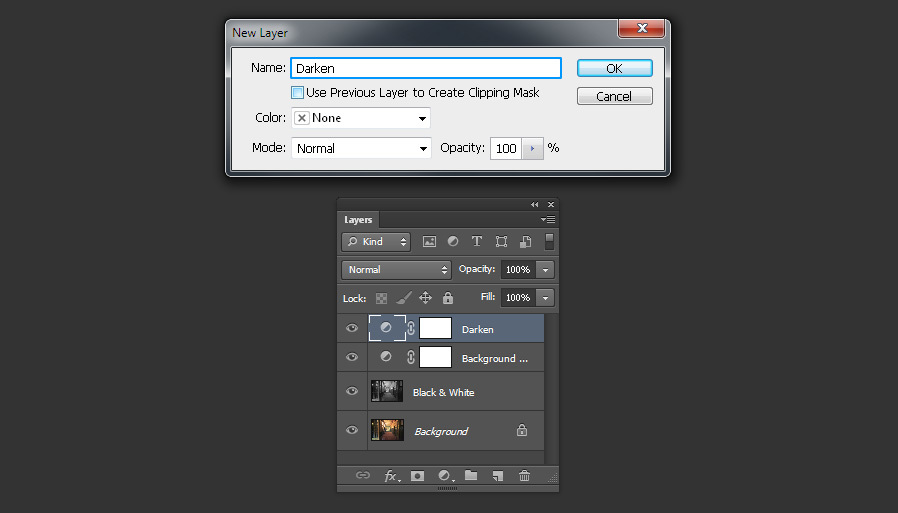Create a new layer icon
Image resolution: width=898 pixels, height=513 pixels.
click(498, 476)
